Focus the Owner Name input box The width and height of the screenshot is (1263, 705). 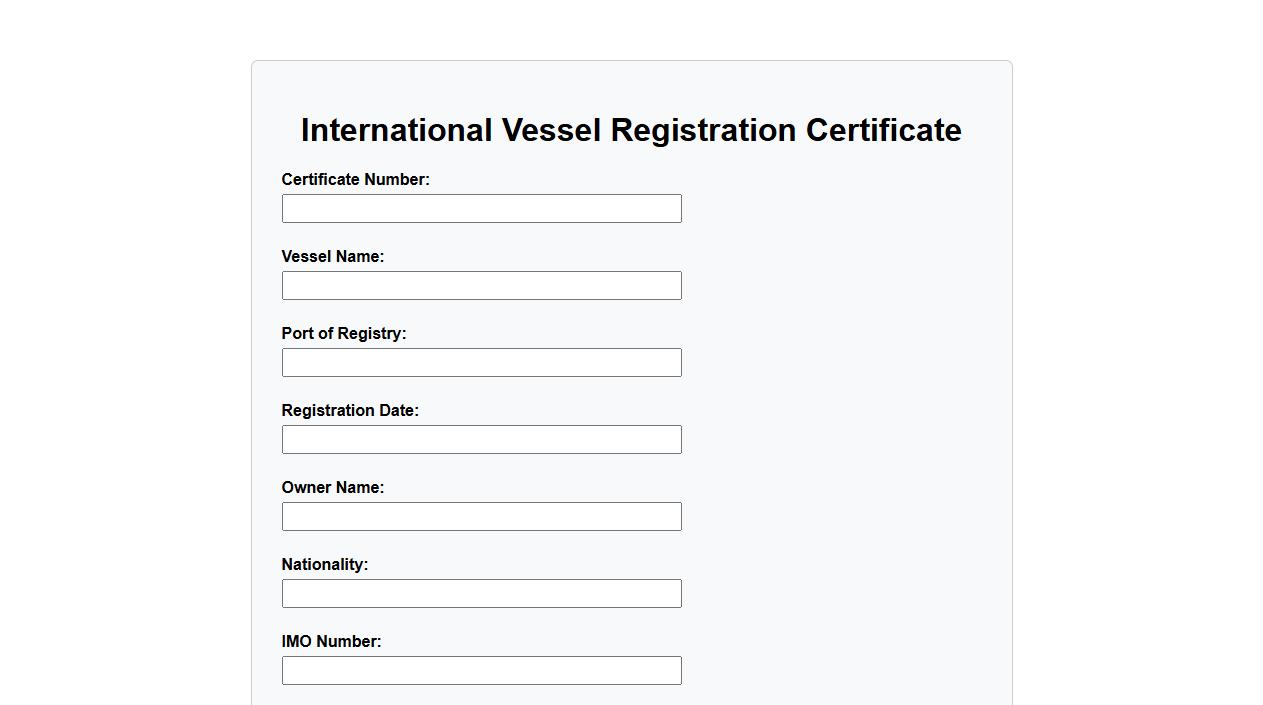point(481,517)
